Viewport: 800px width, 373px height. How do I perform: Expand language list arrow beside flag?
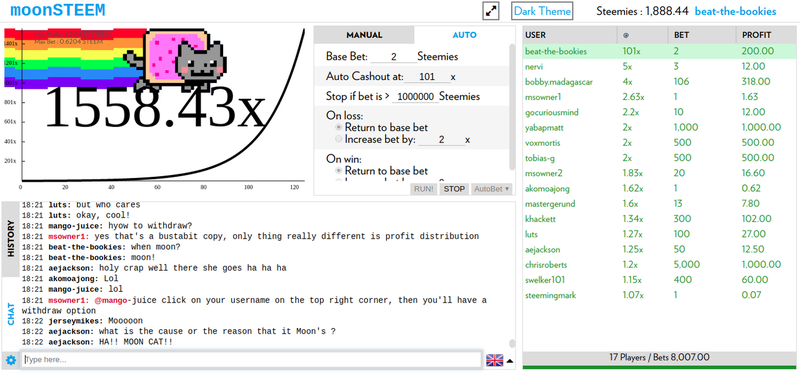tap(509, 361)
